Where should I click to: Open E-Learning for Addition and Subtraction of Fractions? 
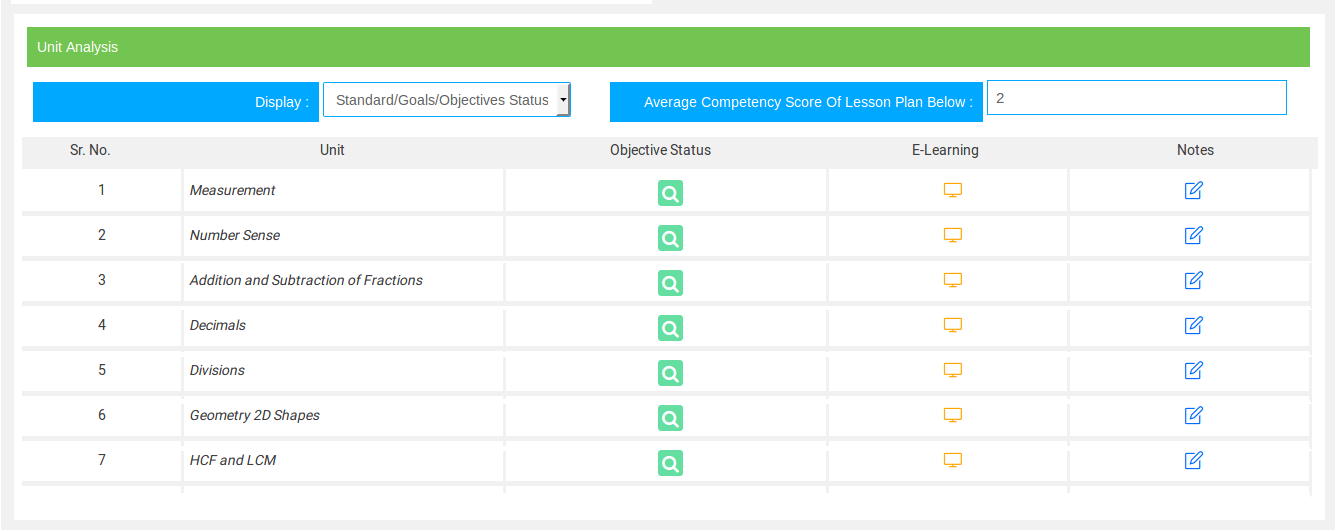(x=953, y=280)
